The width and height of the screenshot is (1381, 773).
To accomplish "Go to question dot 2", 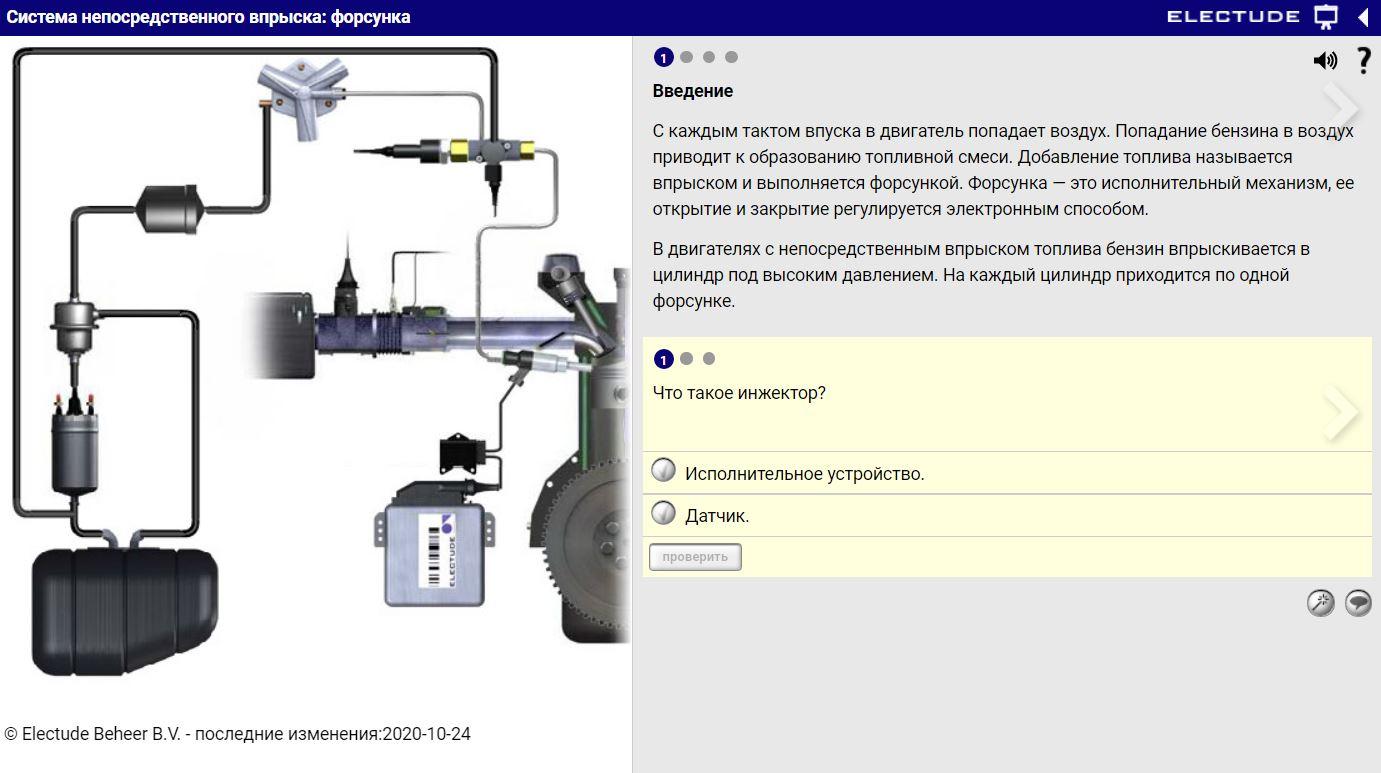I will (686, 358).
